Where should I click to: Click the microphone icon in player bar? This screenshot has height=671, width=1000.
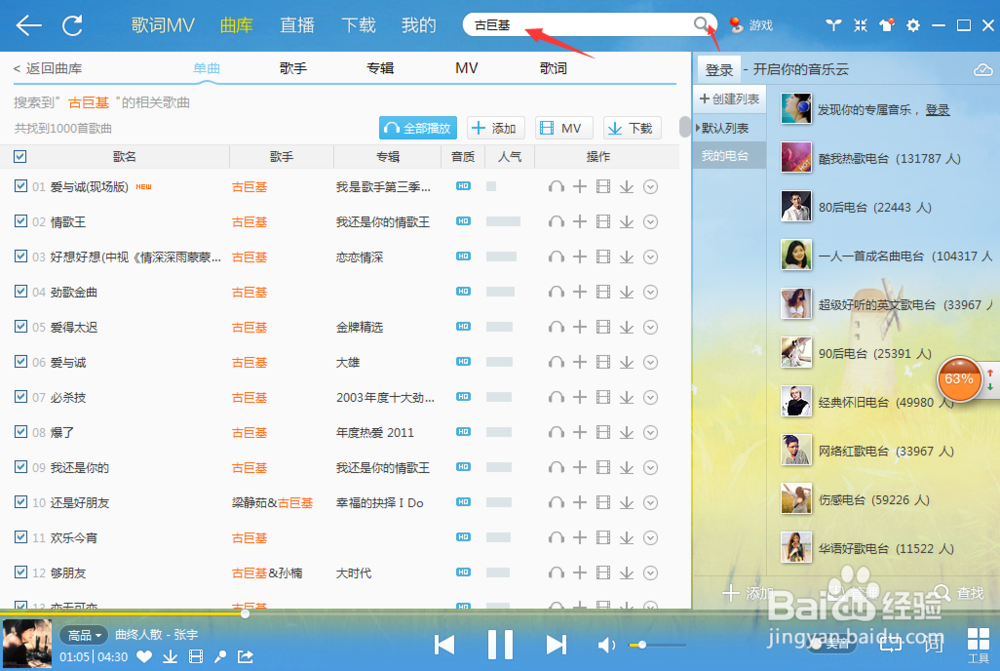220,656
